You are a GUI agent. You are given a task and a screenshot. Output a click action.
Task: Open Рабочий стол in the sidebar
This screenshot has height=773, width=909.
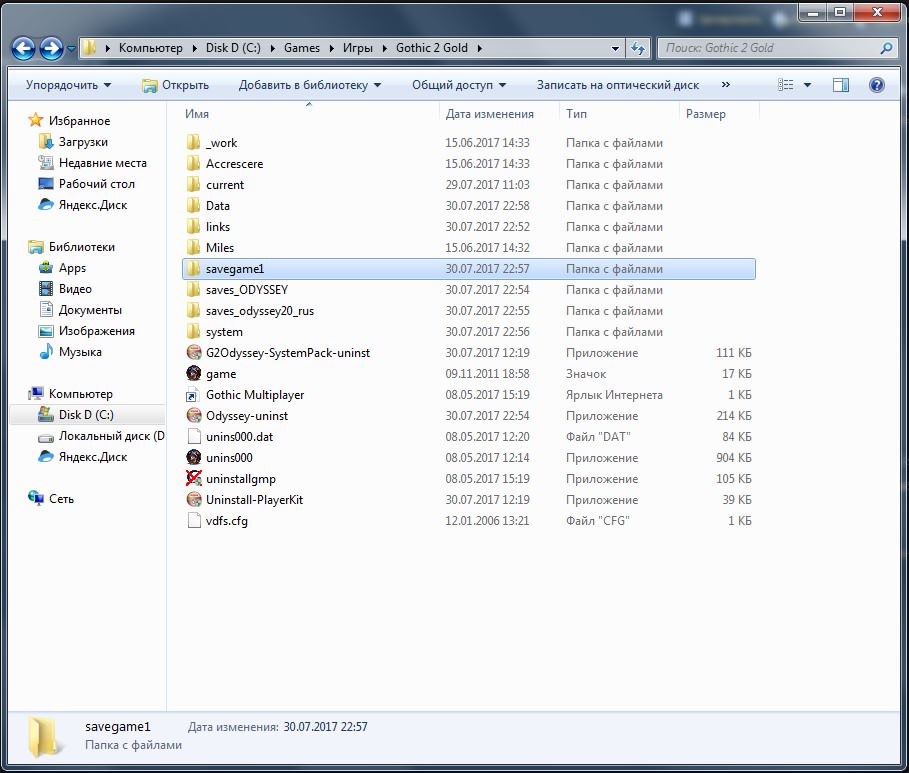tap(87, 184)
